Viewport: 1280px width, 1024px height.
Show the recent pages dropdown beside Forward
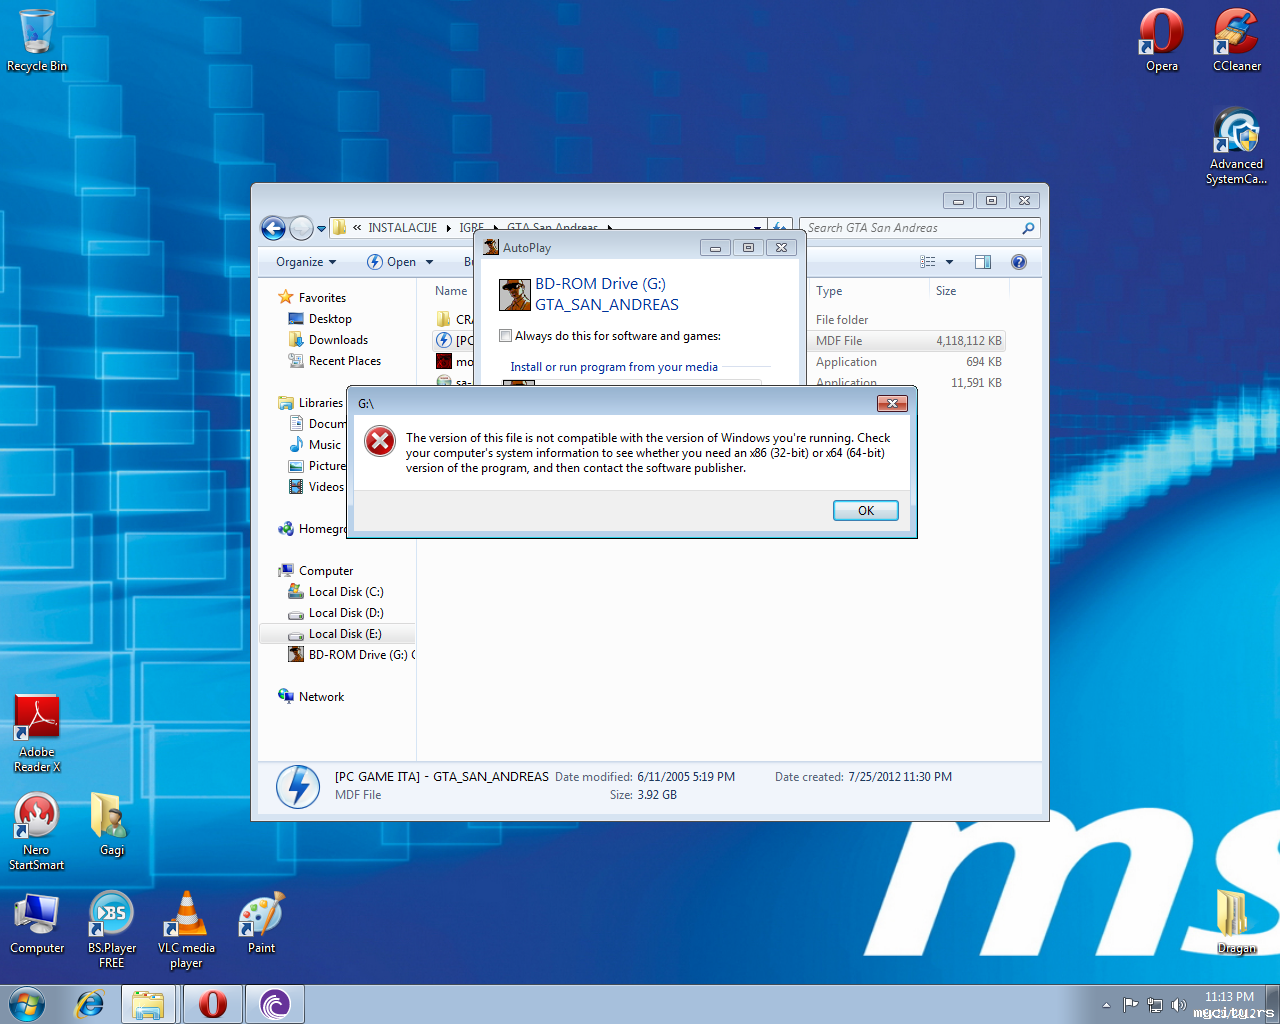pos(321,229)
